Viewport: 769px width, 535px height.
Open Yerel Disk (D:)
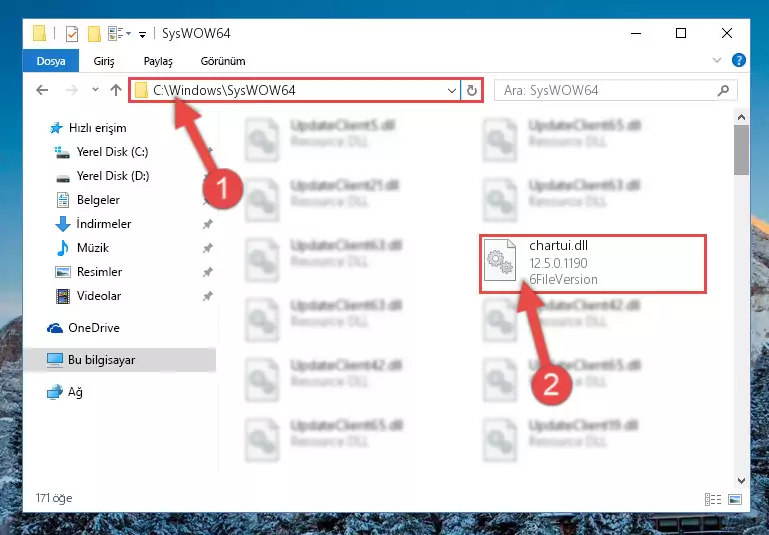click(x=113, y=176)
